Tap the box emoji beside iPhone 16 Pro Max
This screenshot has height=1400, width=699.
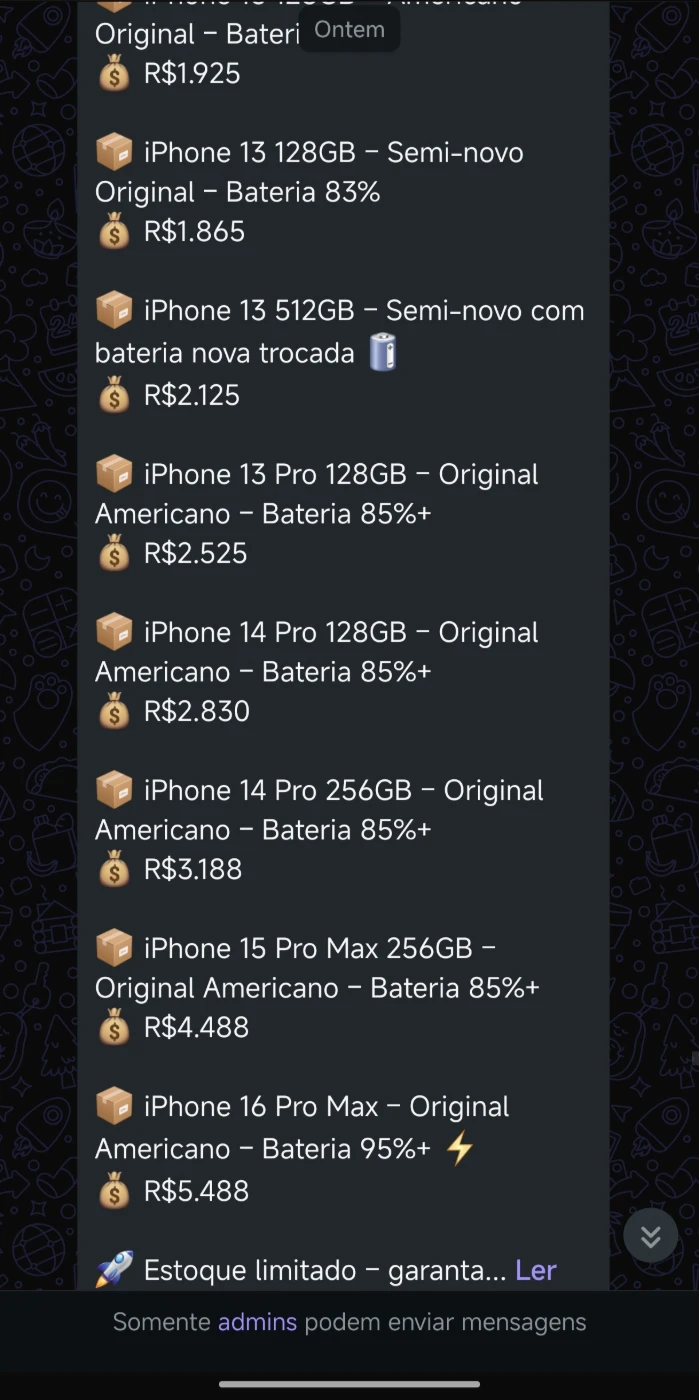[114, 1107]
